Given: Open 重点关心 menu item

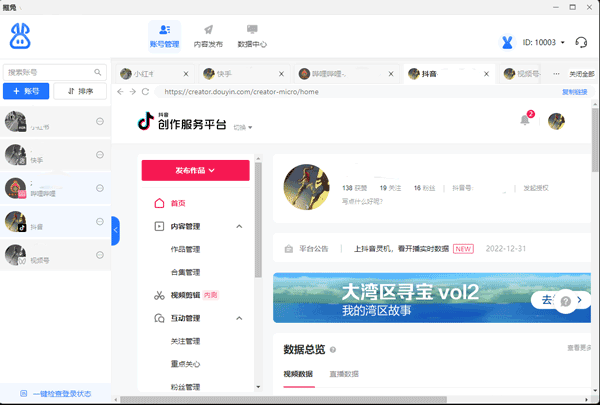Looking at the screenshot, I should [185, 364].
